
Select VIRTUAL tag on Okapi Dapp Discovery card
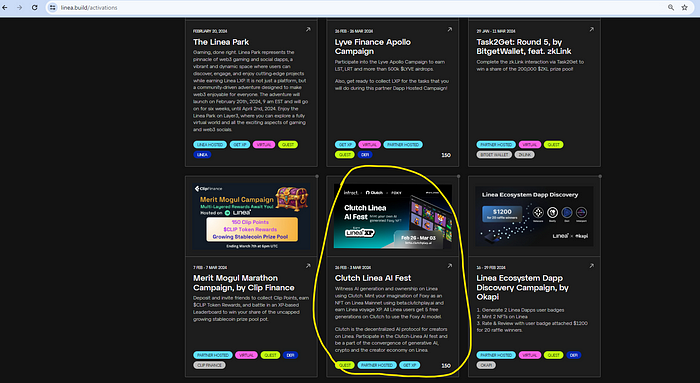tap(530, 355)
